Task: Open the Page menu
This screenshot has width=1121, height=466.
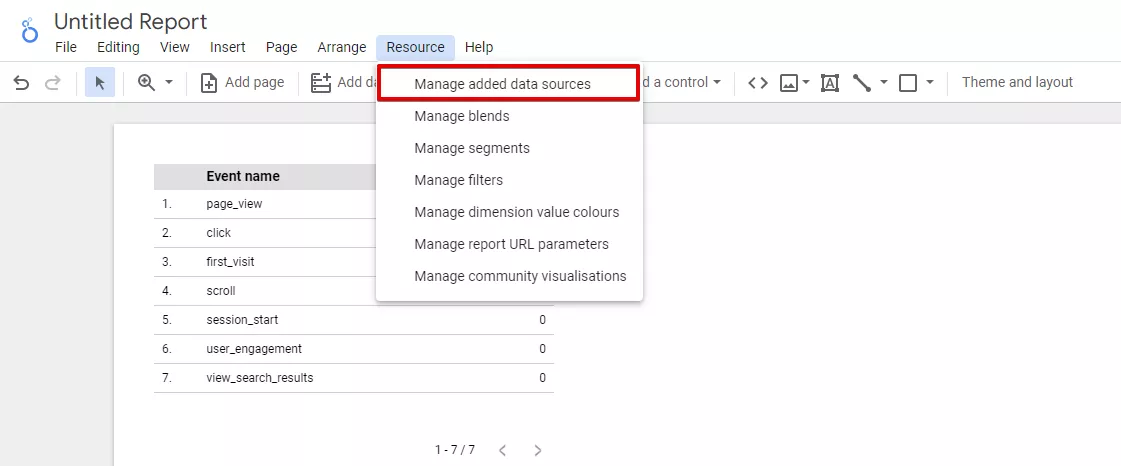Action: [x=282, y=47]
